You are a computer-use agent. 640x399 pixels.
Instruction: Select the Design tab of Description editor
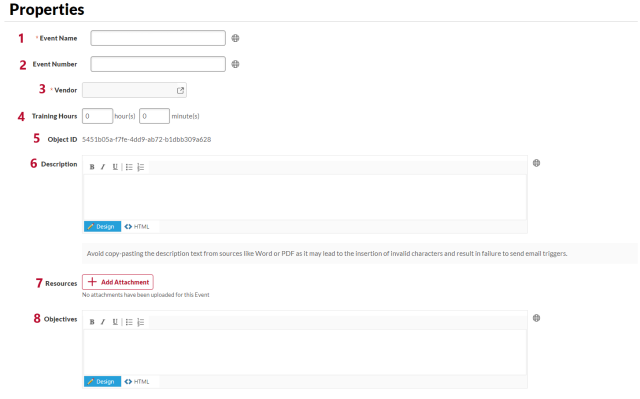pyautogui.click(x=102, y=226)
